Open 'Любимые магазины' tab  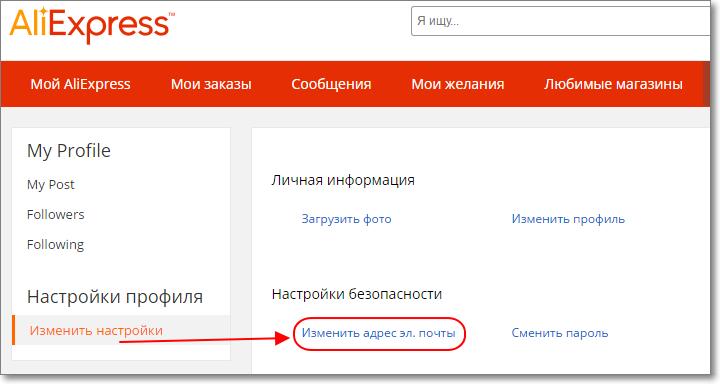(613, 84)
